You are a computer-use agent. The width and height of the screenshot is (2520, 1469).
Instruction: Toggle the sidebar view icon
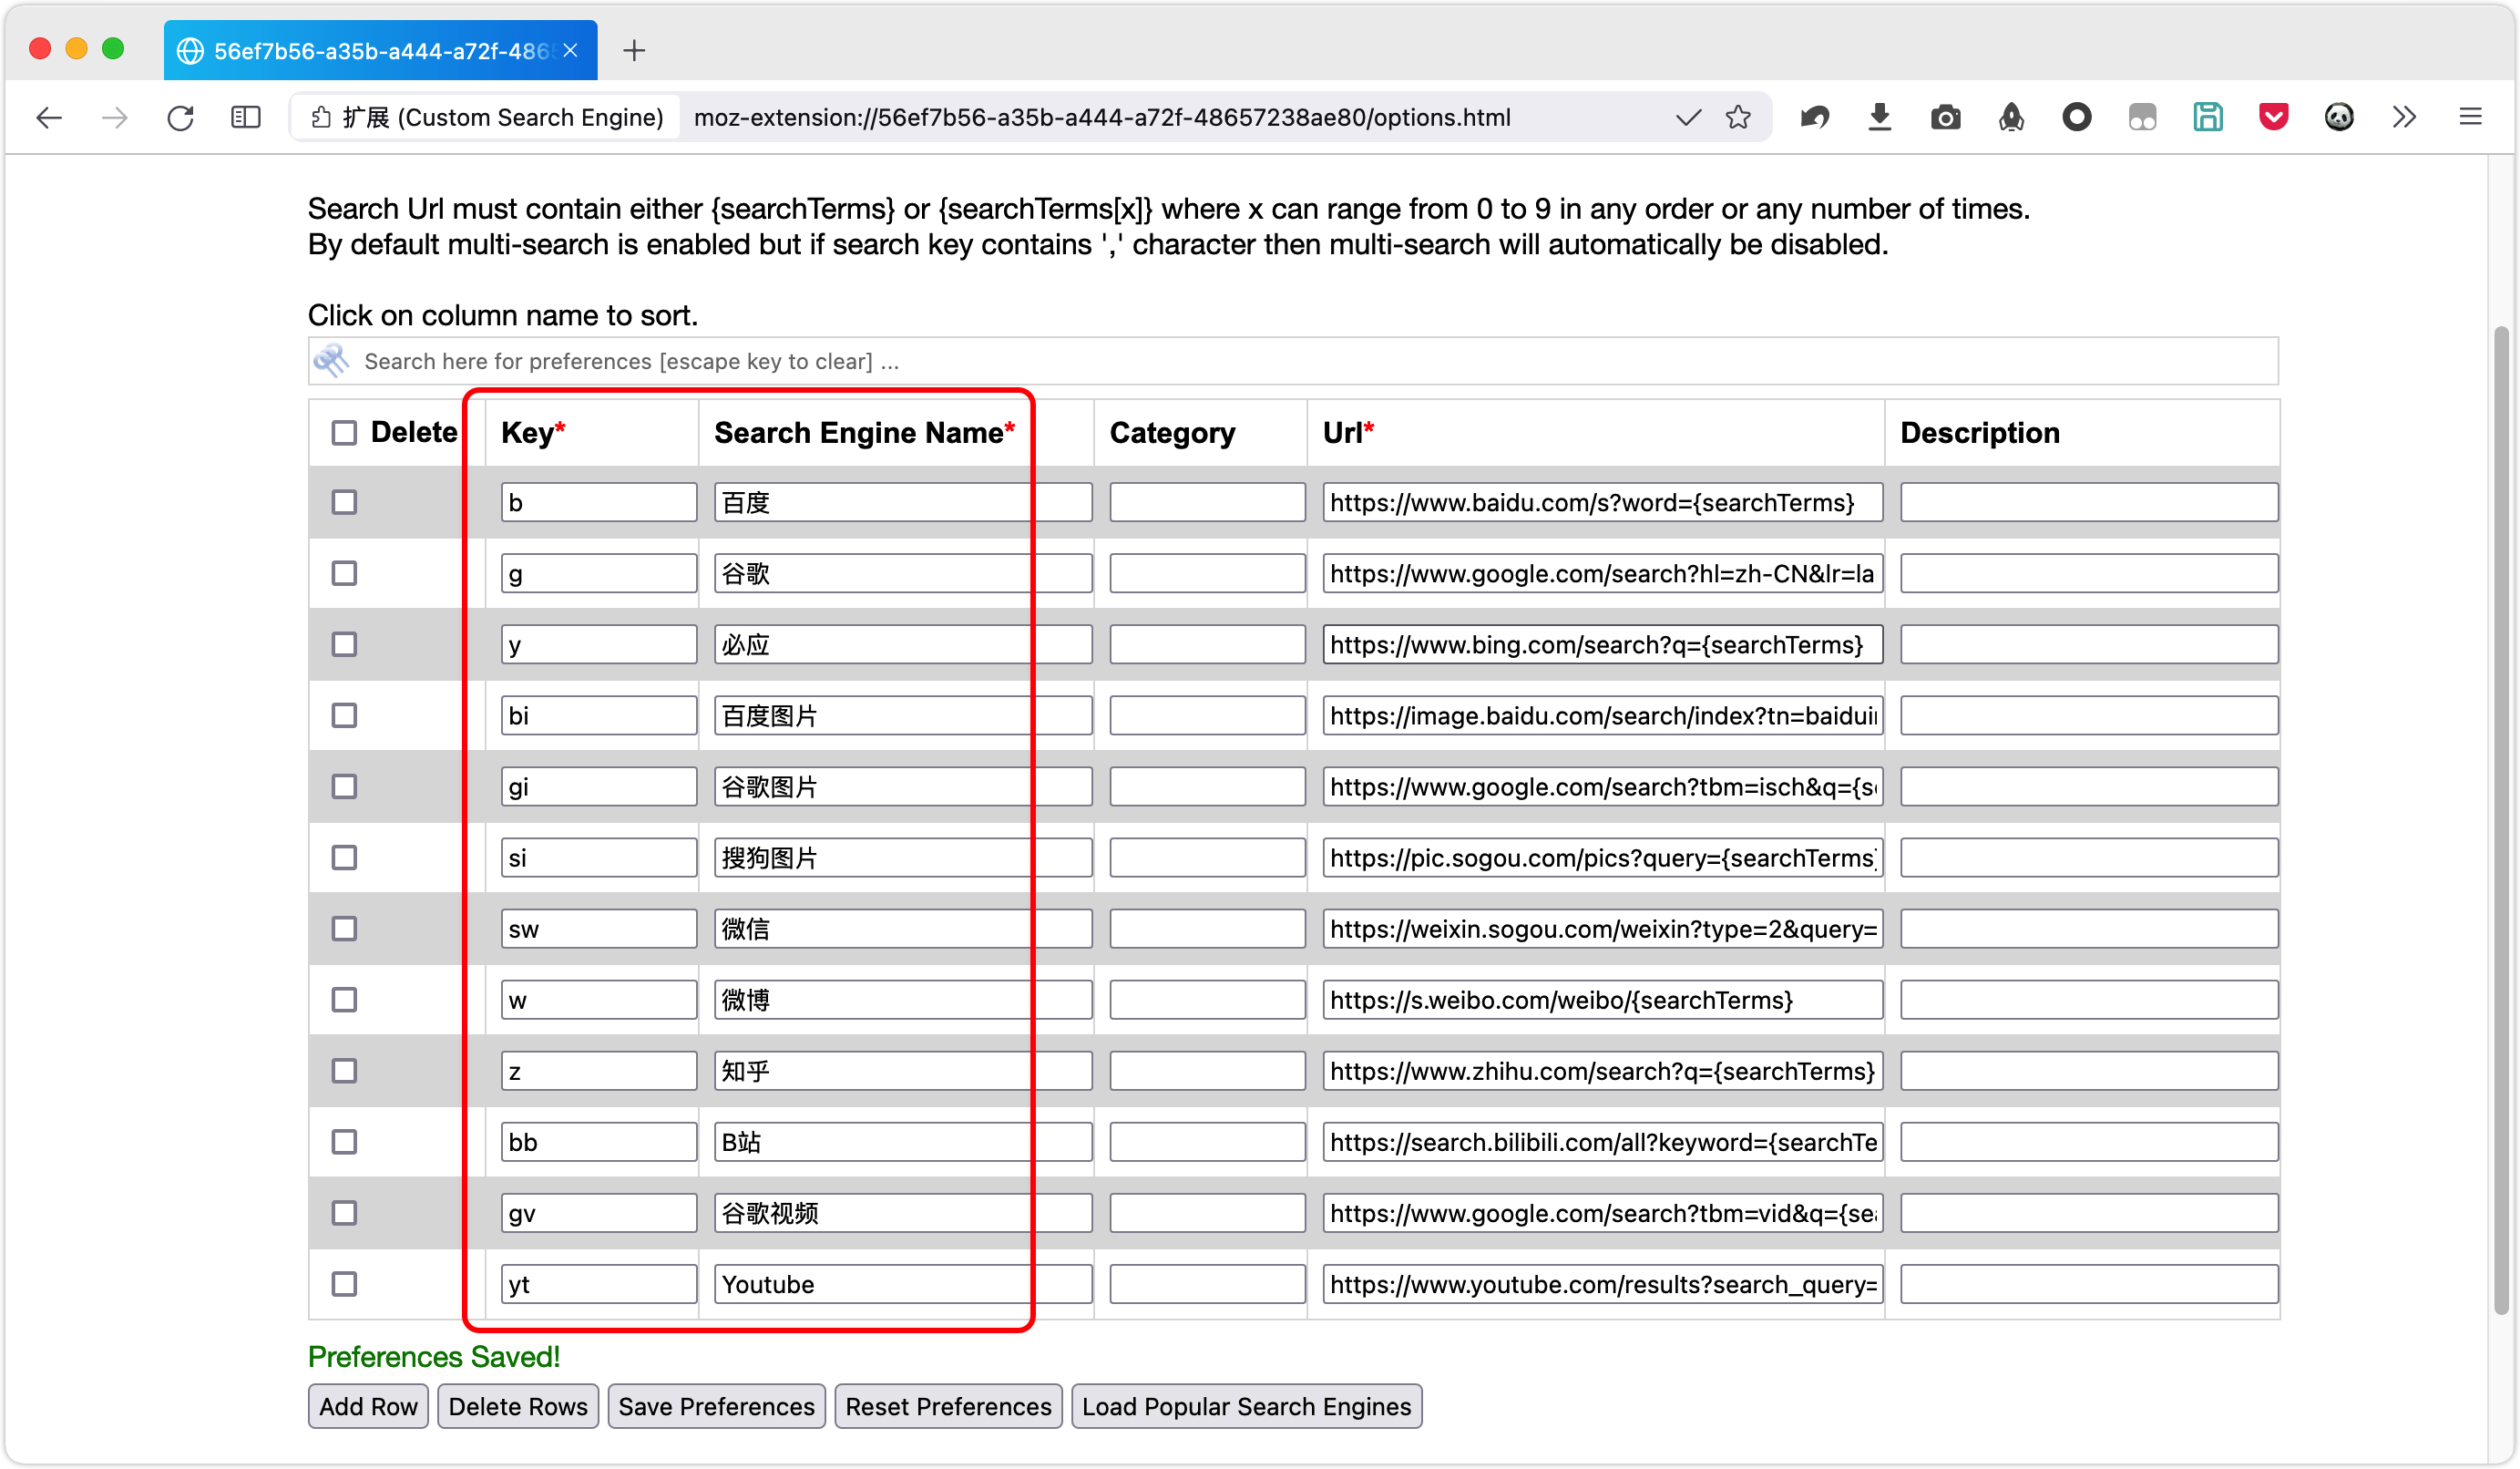[x=245, y=117]
